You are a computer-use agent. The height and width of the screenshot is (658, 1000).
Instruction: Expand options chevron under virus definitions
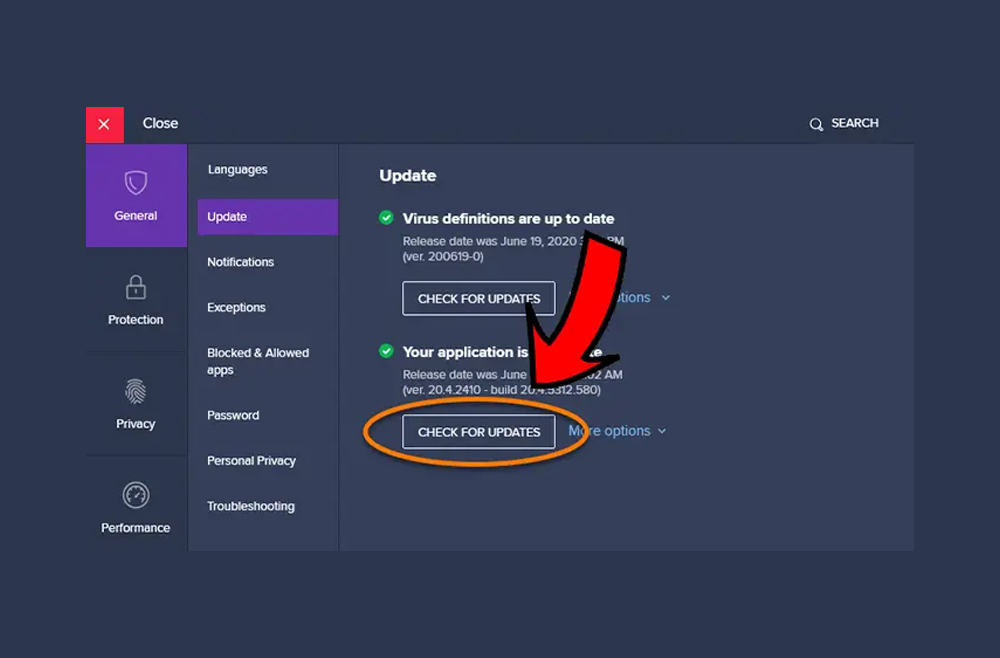[x=666, y=298]
